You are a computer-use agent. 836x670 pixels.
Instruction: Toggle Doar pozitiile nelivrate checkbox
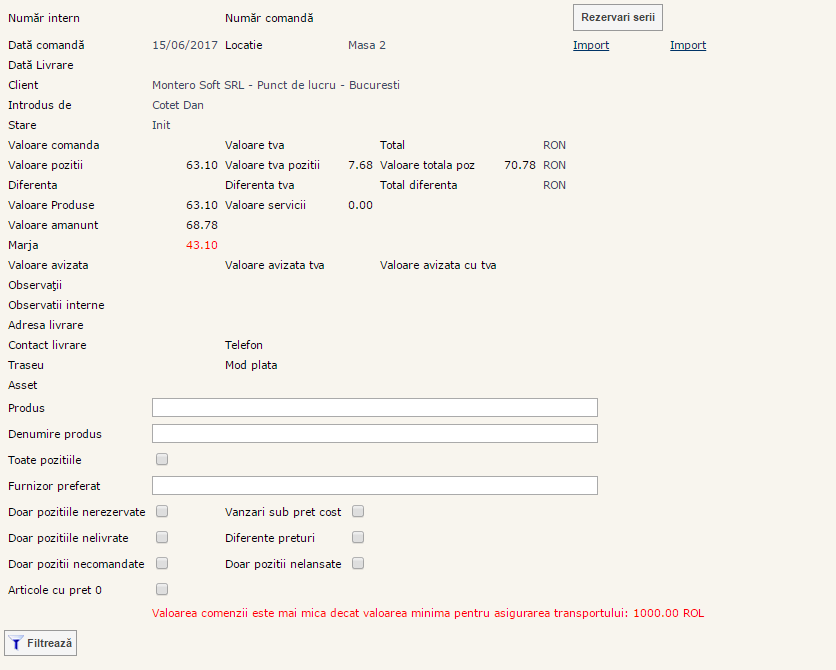(162, 538)
